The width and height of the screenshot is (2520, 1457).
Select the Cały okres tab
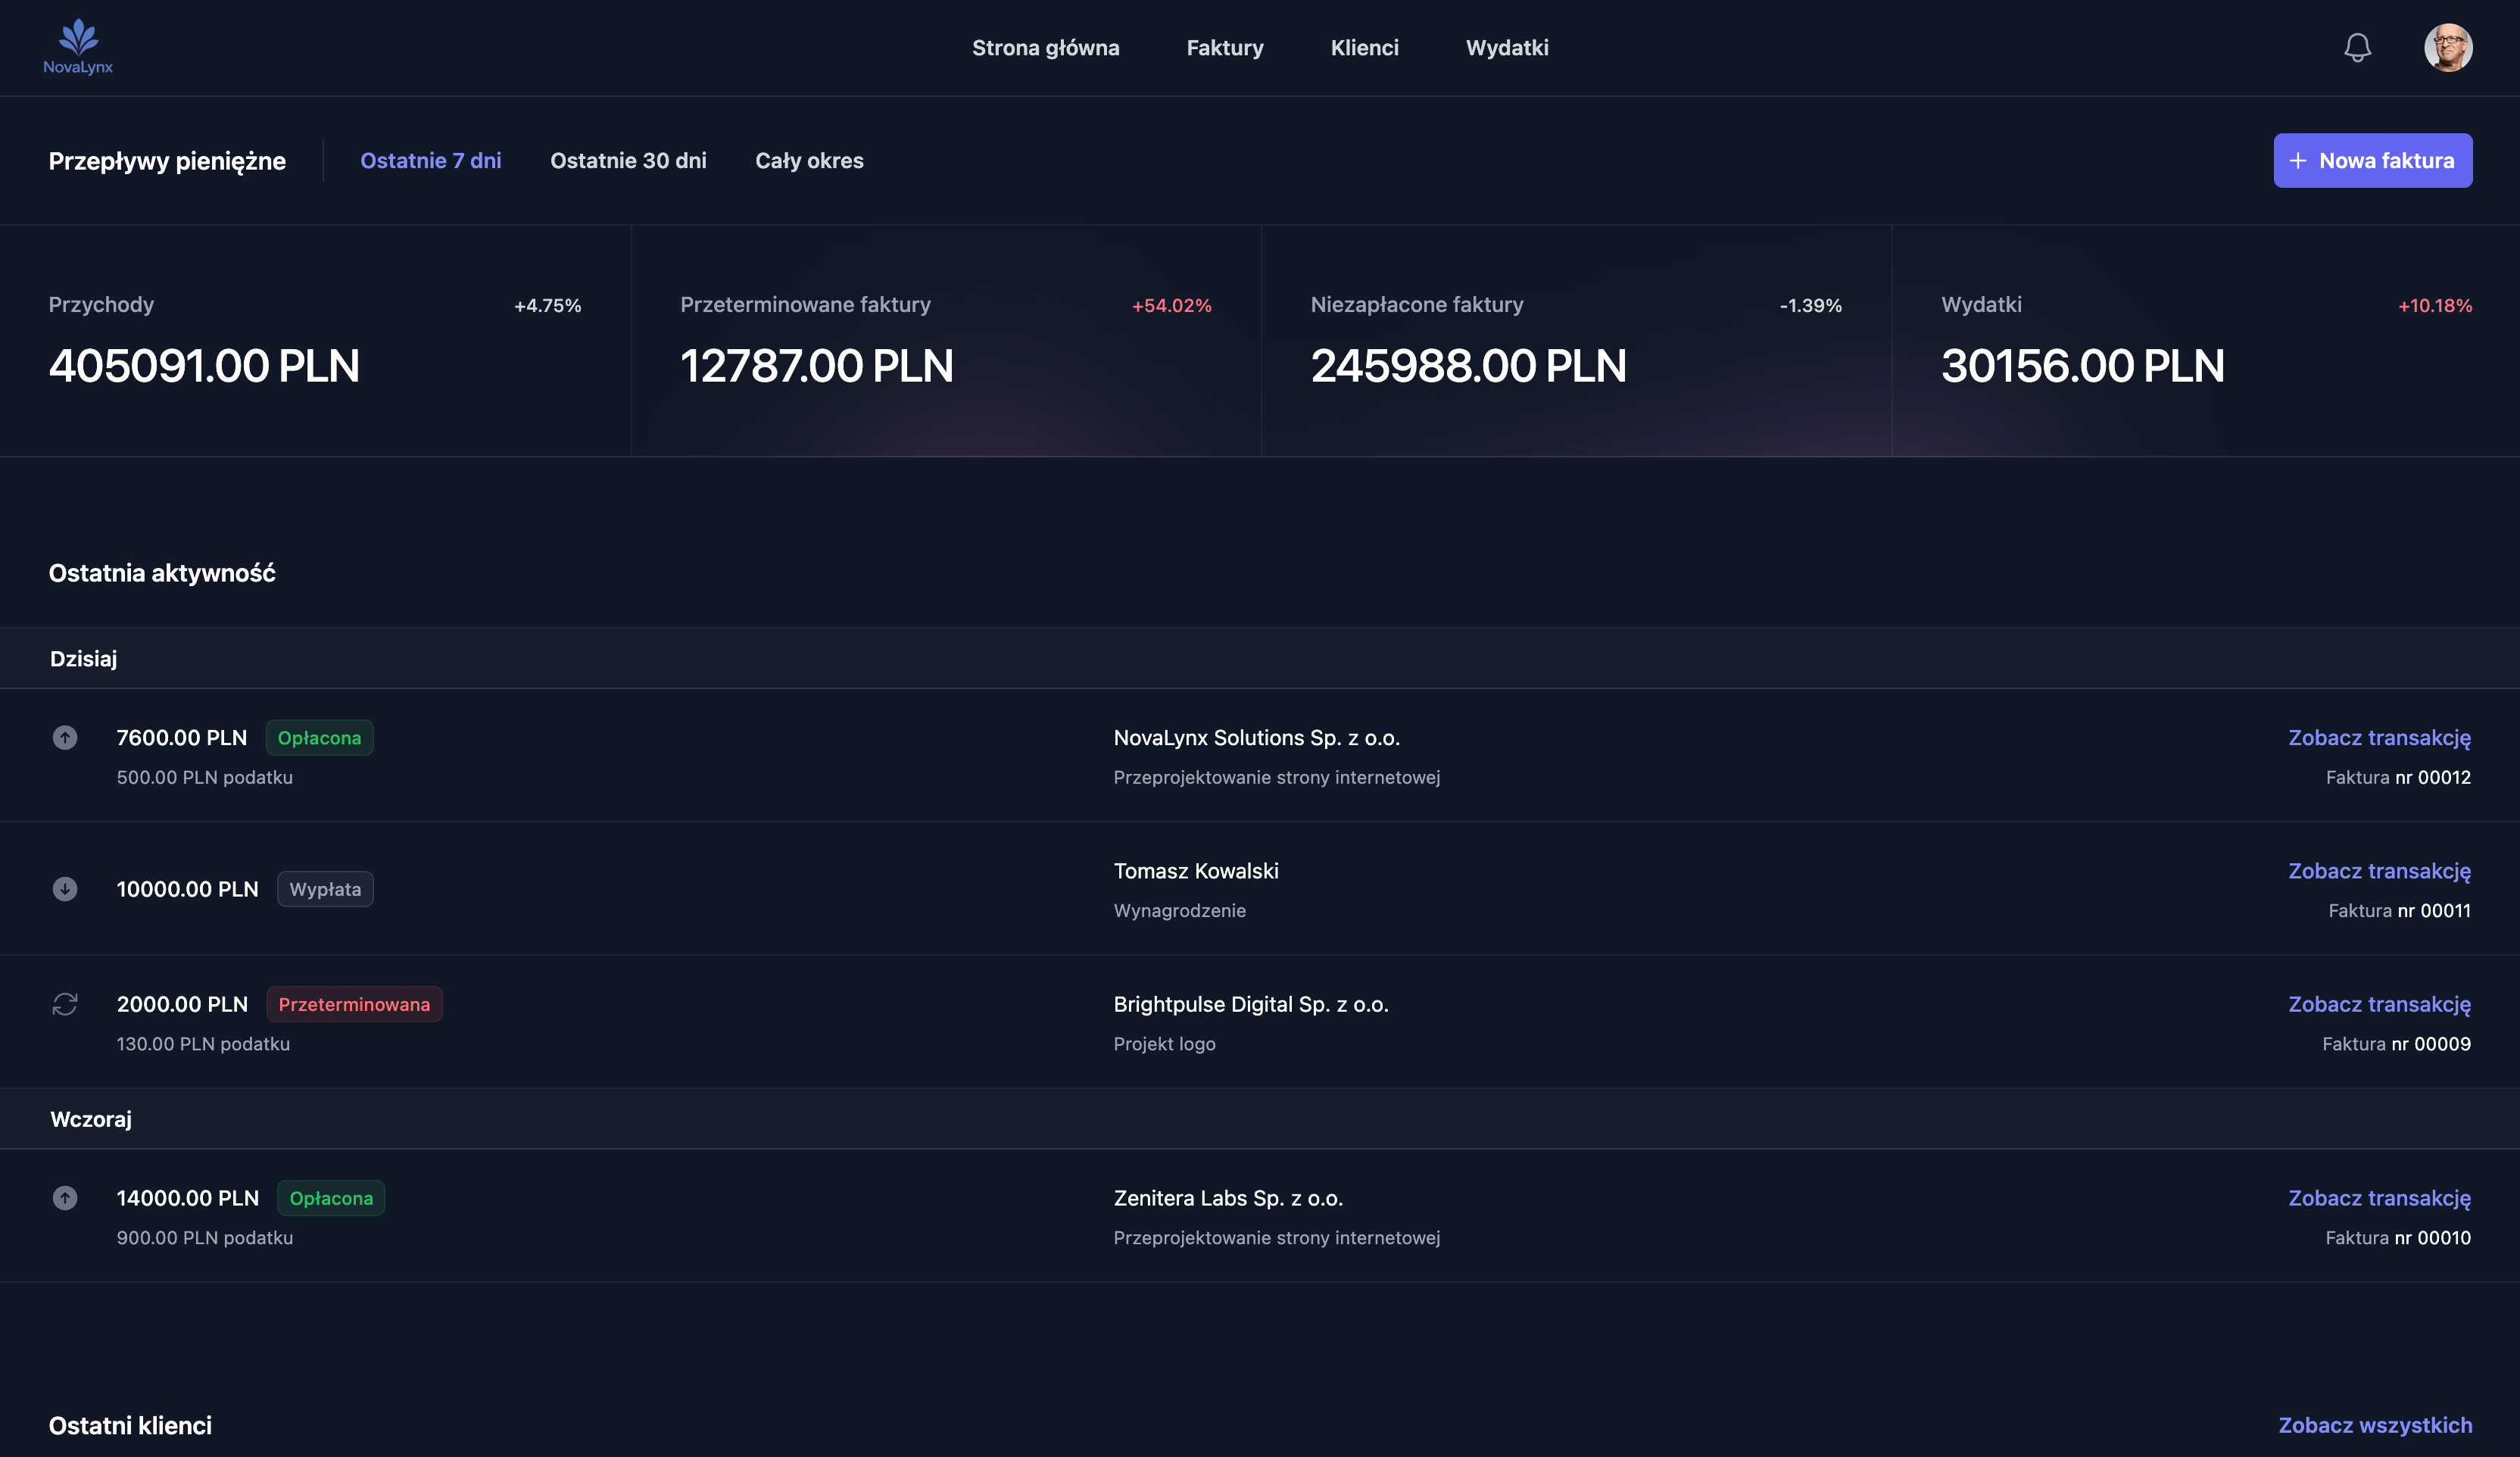(809, 161)
